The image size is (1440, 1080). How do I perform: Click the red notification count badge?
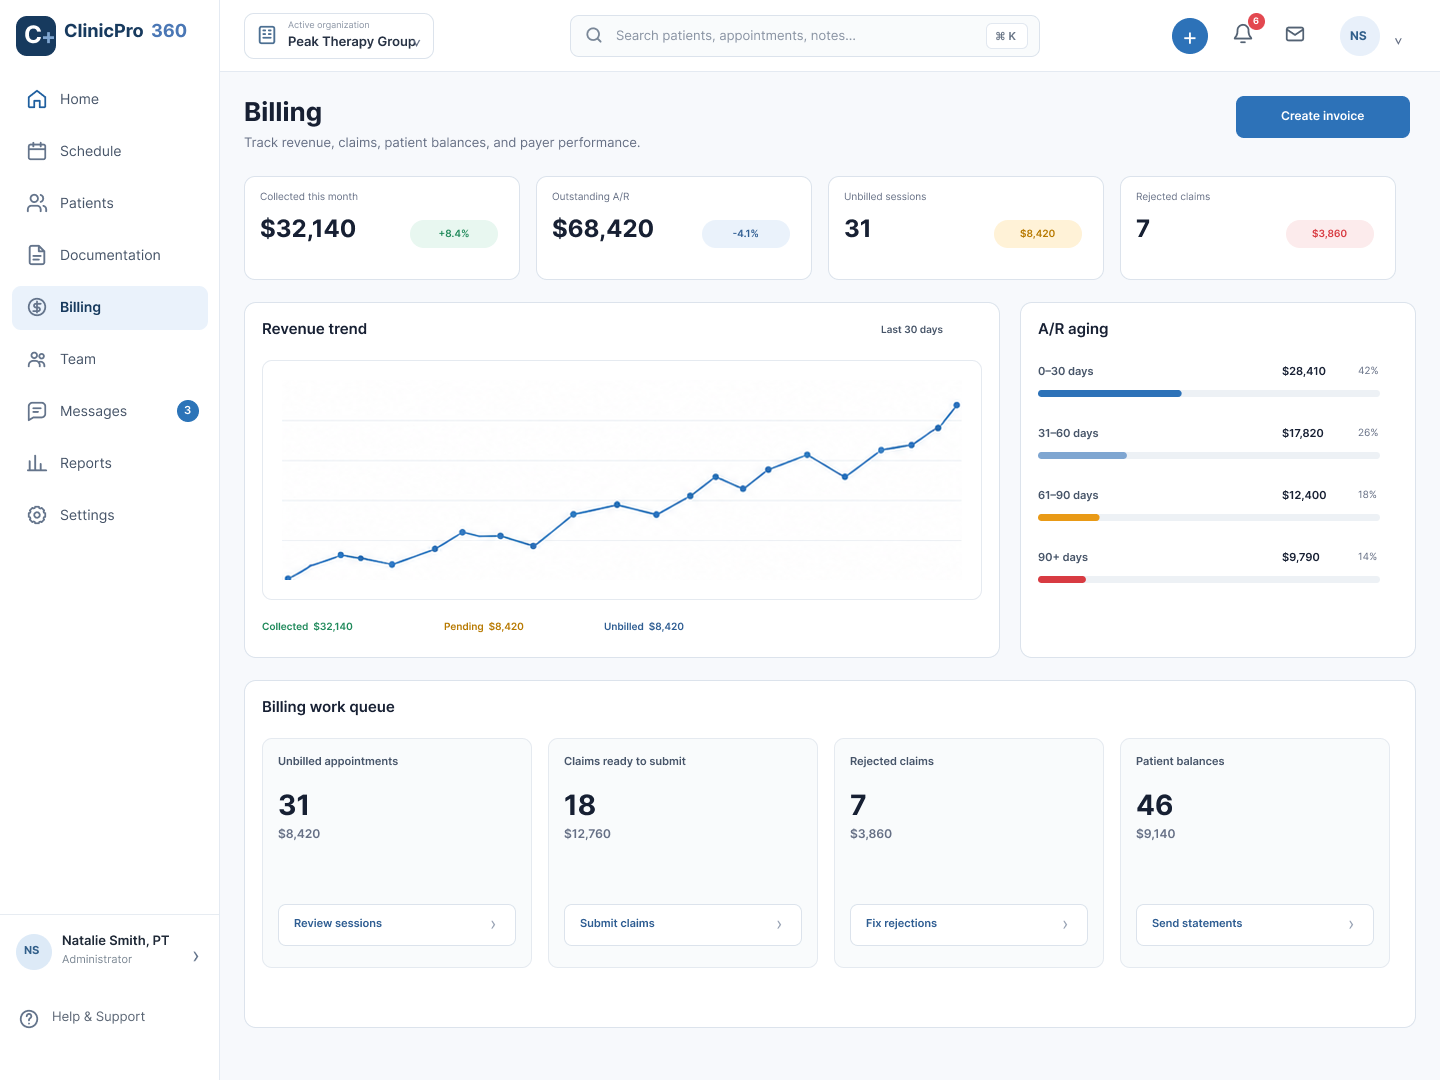(x=1256, y=21)
